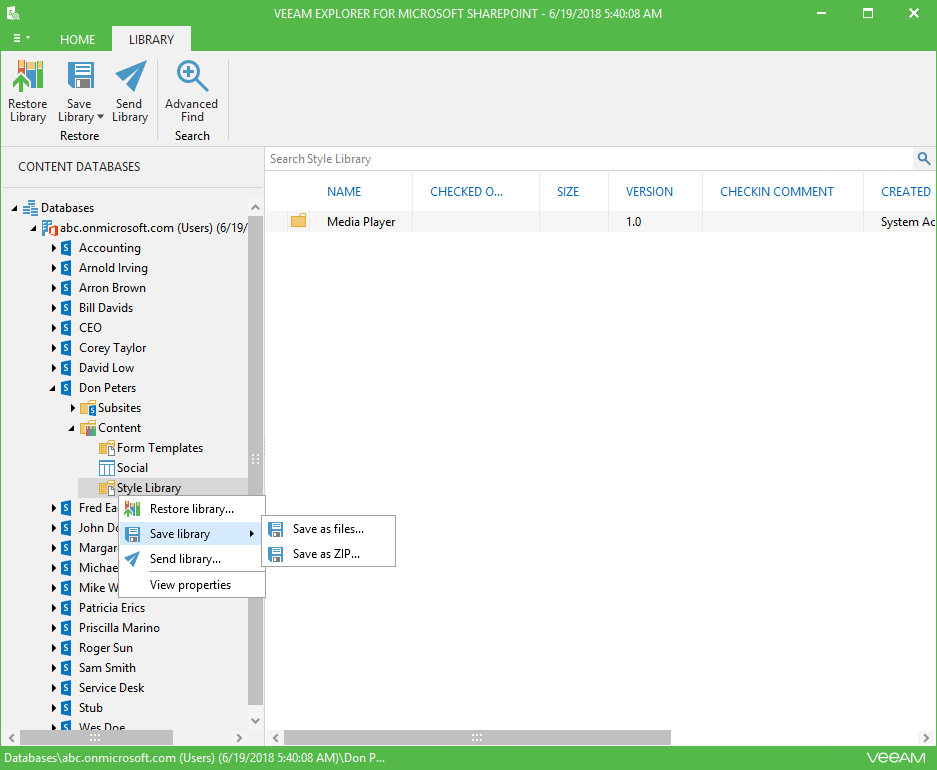Click the Send Library ribbon icon
937x770 pixels.
point(130,76)
